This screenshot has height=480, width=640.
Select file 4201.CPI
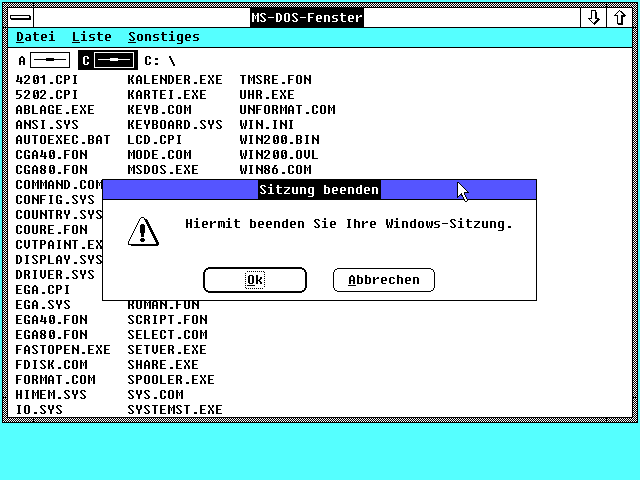(x=47, y=80)
